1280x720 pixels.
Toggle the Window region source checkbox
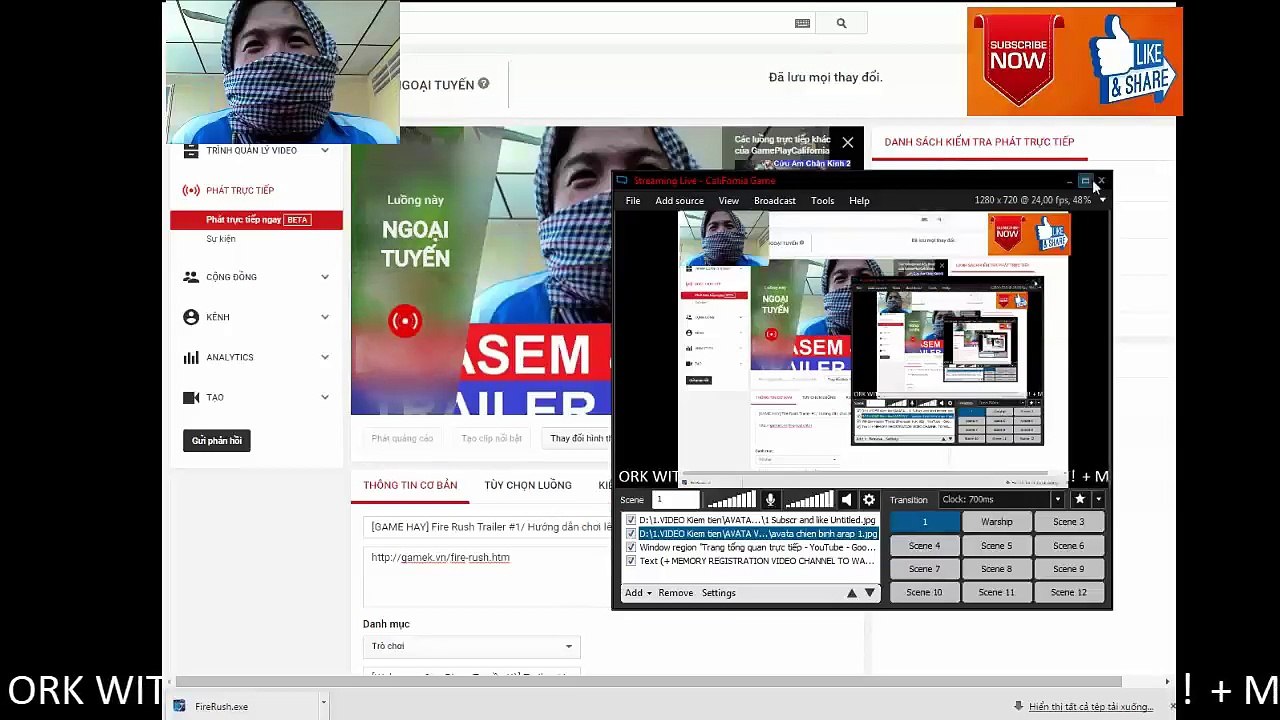[630, 548]
